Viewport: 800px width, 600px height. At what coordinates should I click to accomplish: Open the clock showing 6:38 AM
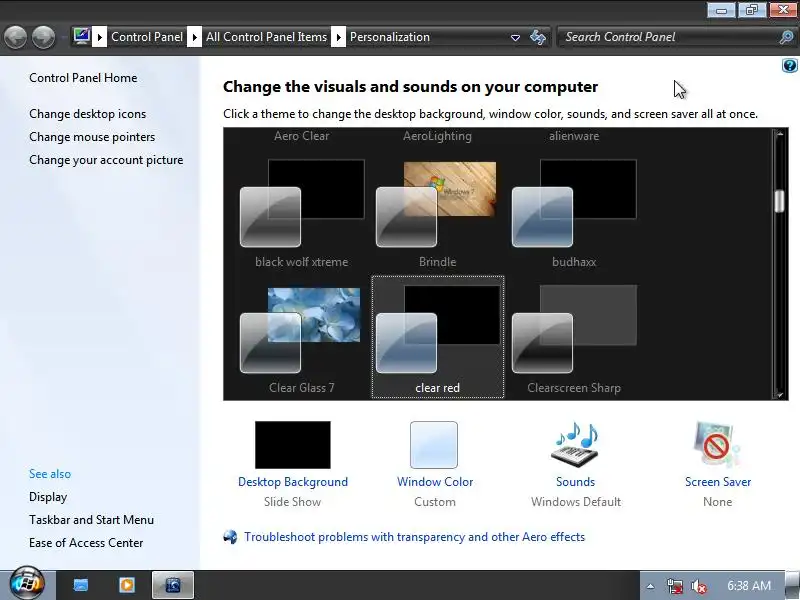click(748, 586)
